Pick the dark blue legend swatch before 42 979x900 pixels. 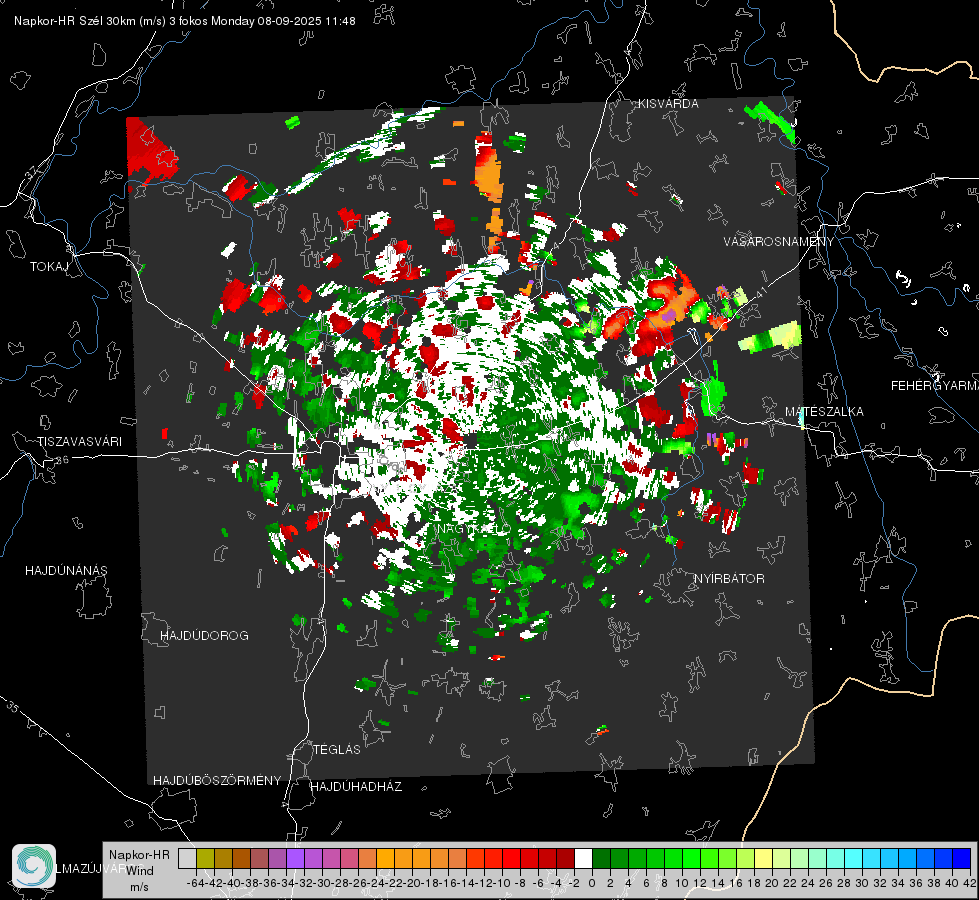coord(962,858)
